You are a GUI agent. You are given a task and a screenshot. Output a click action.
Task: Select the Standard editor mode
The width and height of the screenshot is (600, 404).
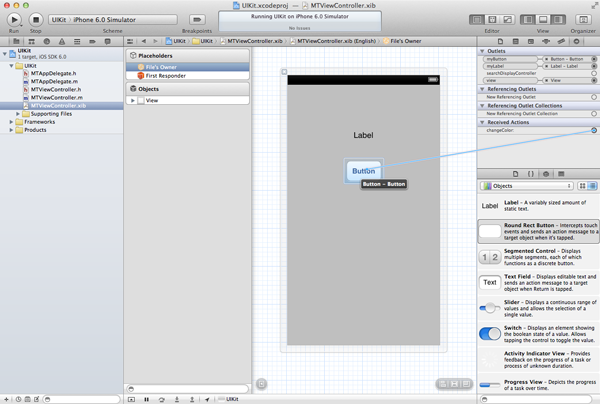click(x=476, y=20)
